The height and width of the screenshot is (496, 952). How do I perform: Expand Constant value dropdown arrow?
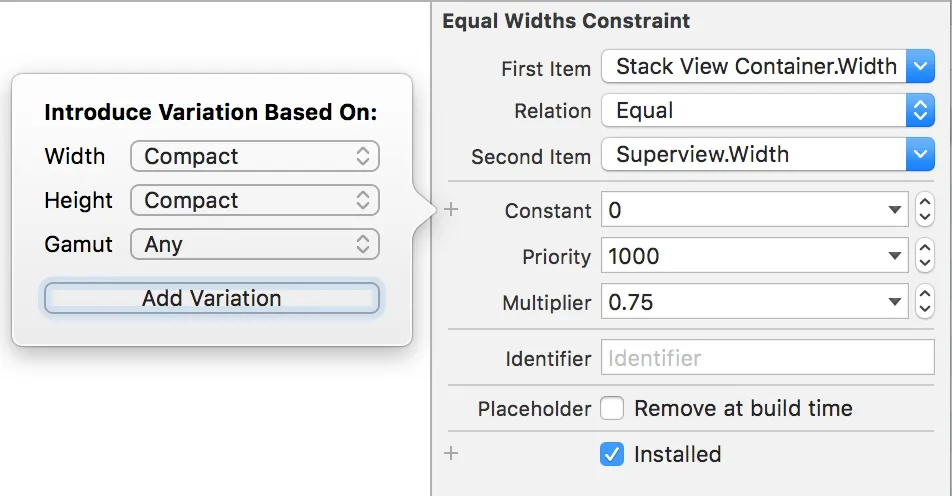[894, 211]
